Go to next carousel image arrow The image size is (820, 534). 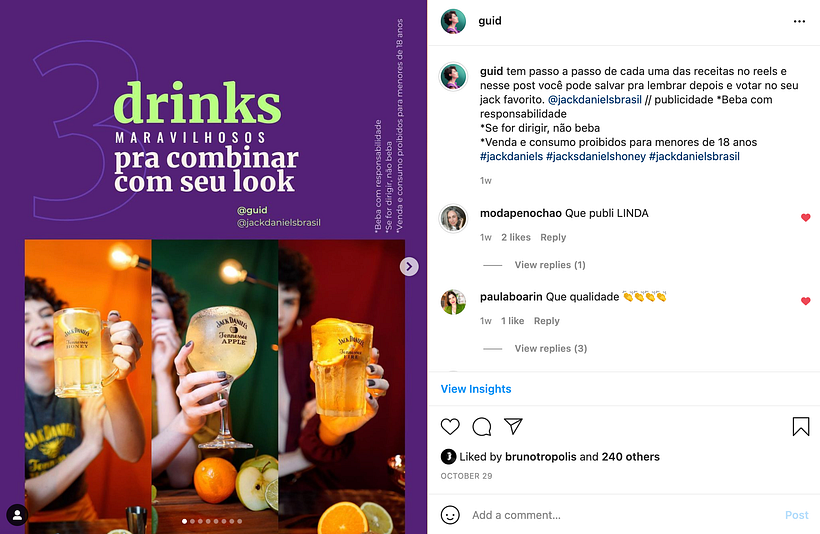[409, 266]
